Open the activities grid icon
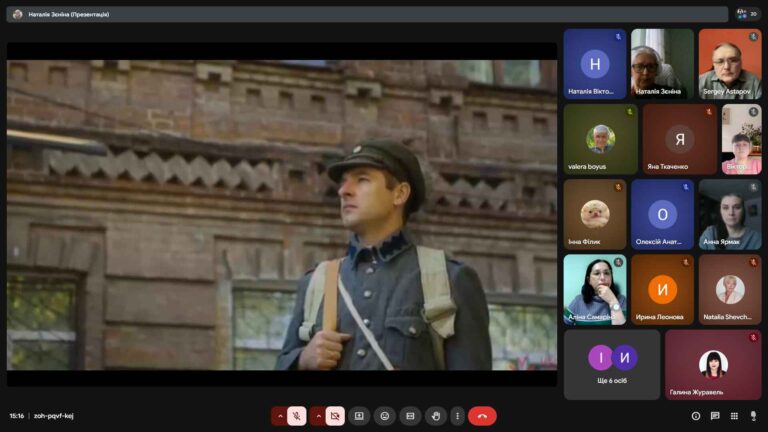768x432 pixels. 734,416
